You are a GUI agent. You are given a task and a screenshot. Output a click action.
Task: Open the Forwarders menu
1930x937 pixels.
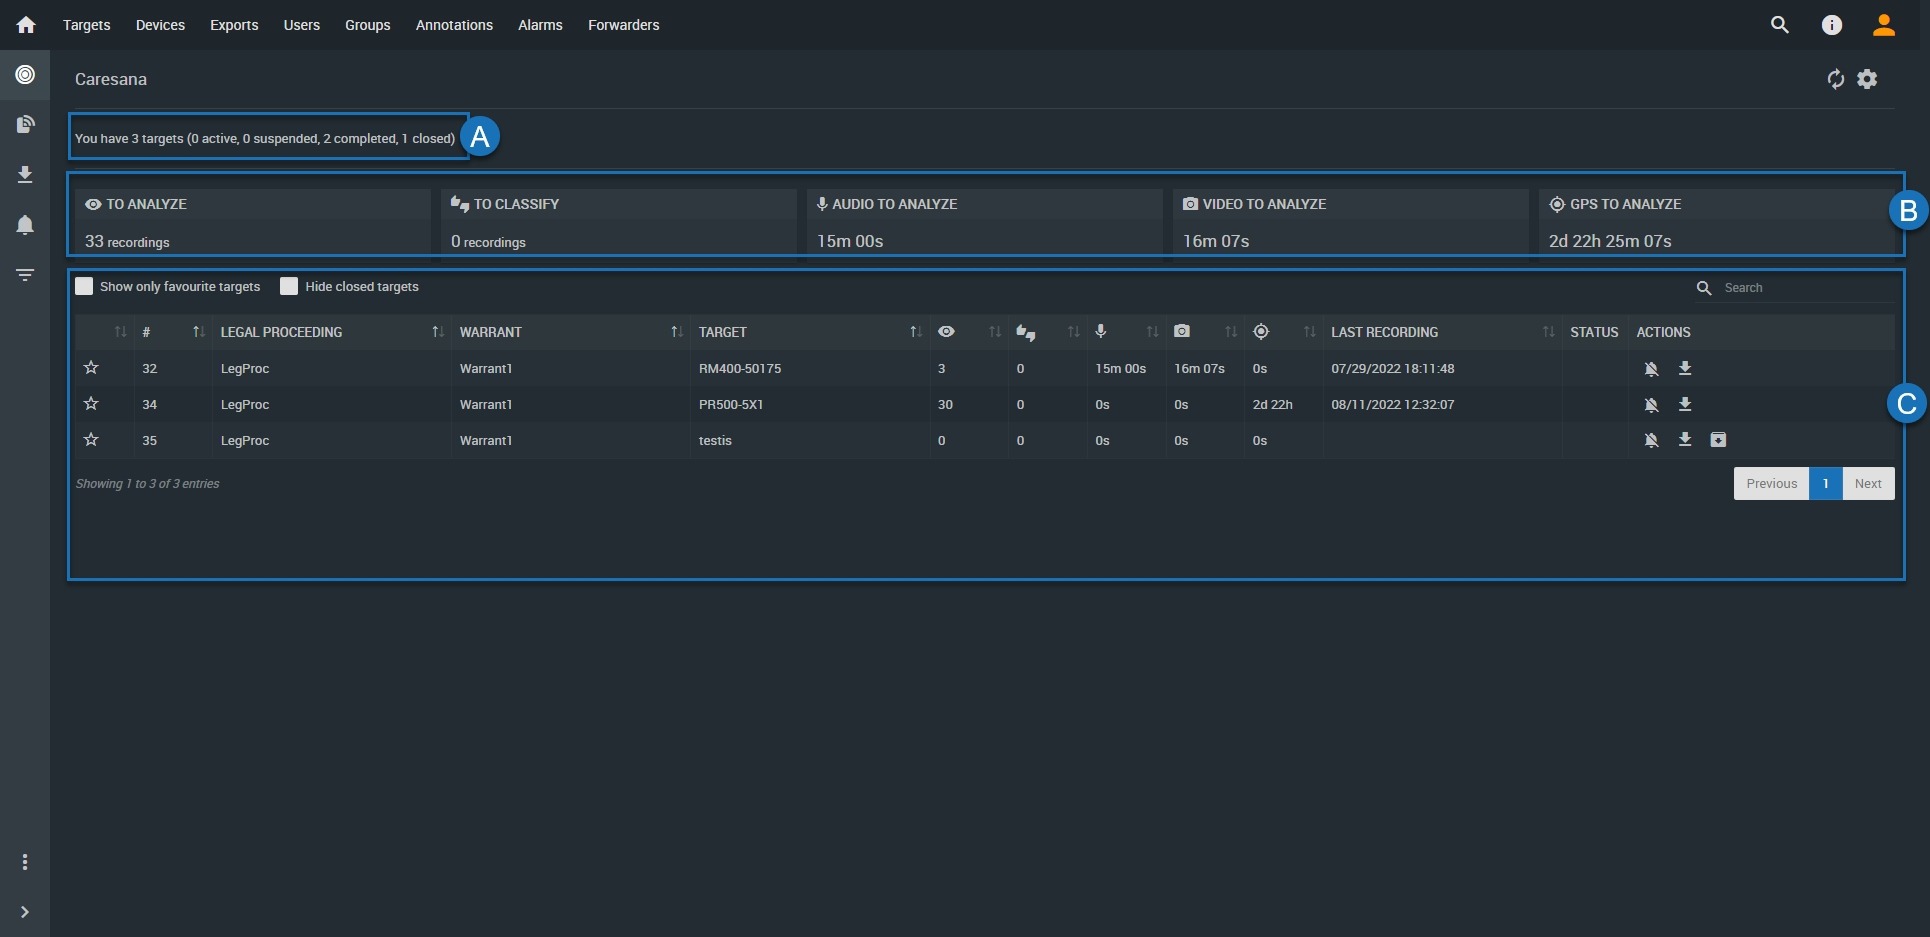(624, 25)
